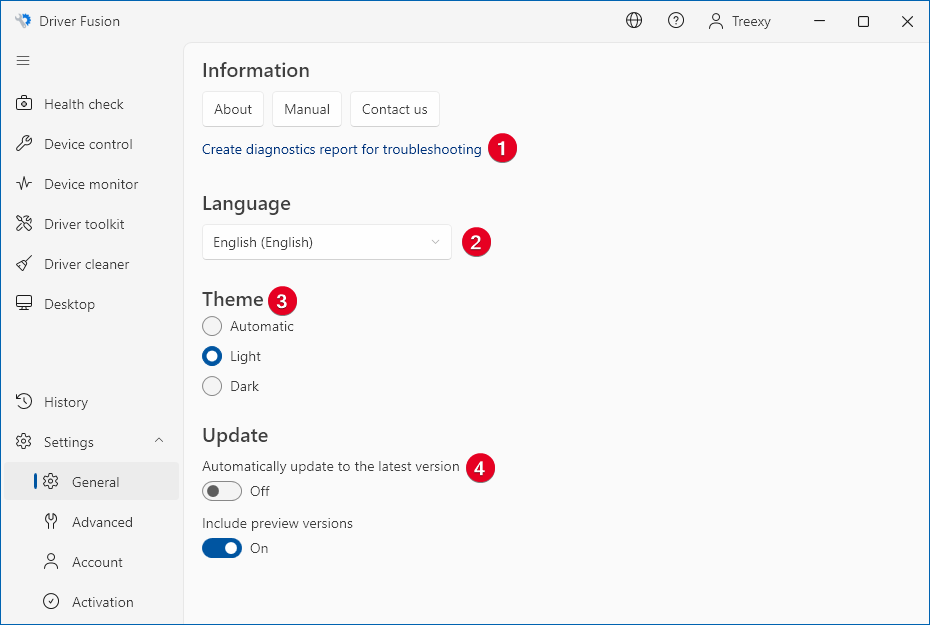
Task: Click the Theme heading text
Action: (232, 299)
